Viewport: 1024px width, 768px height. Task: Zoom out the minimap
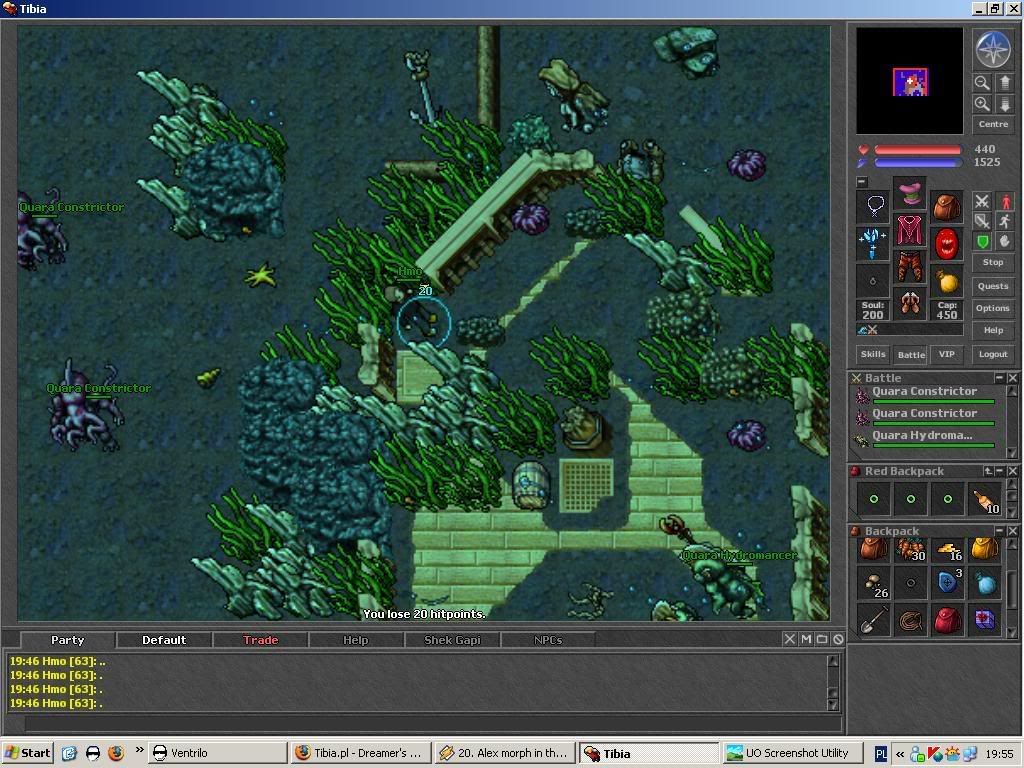tap(982, 83)
